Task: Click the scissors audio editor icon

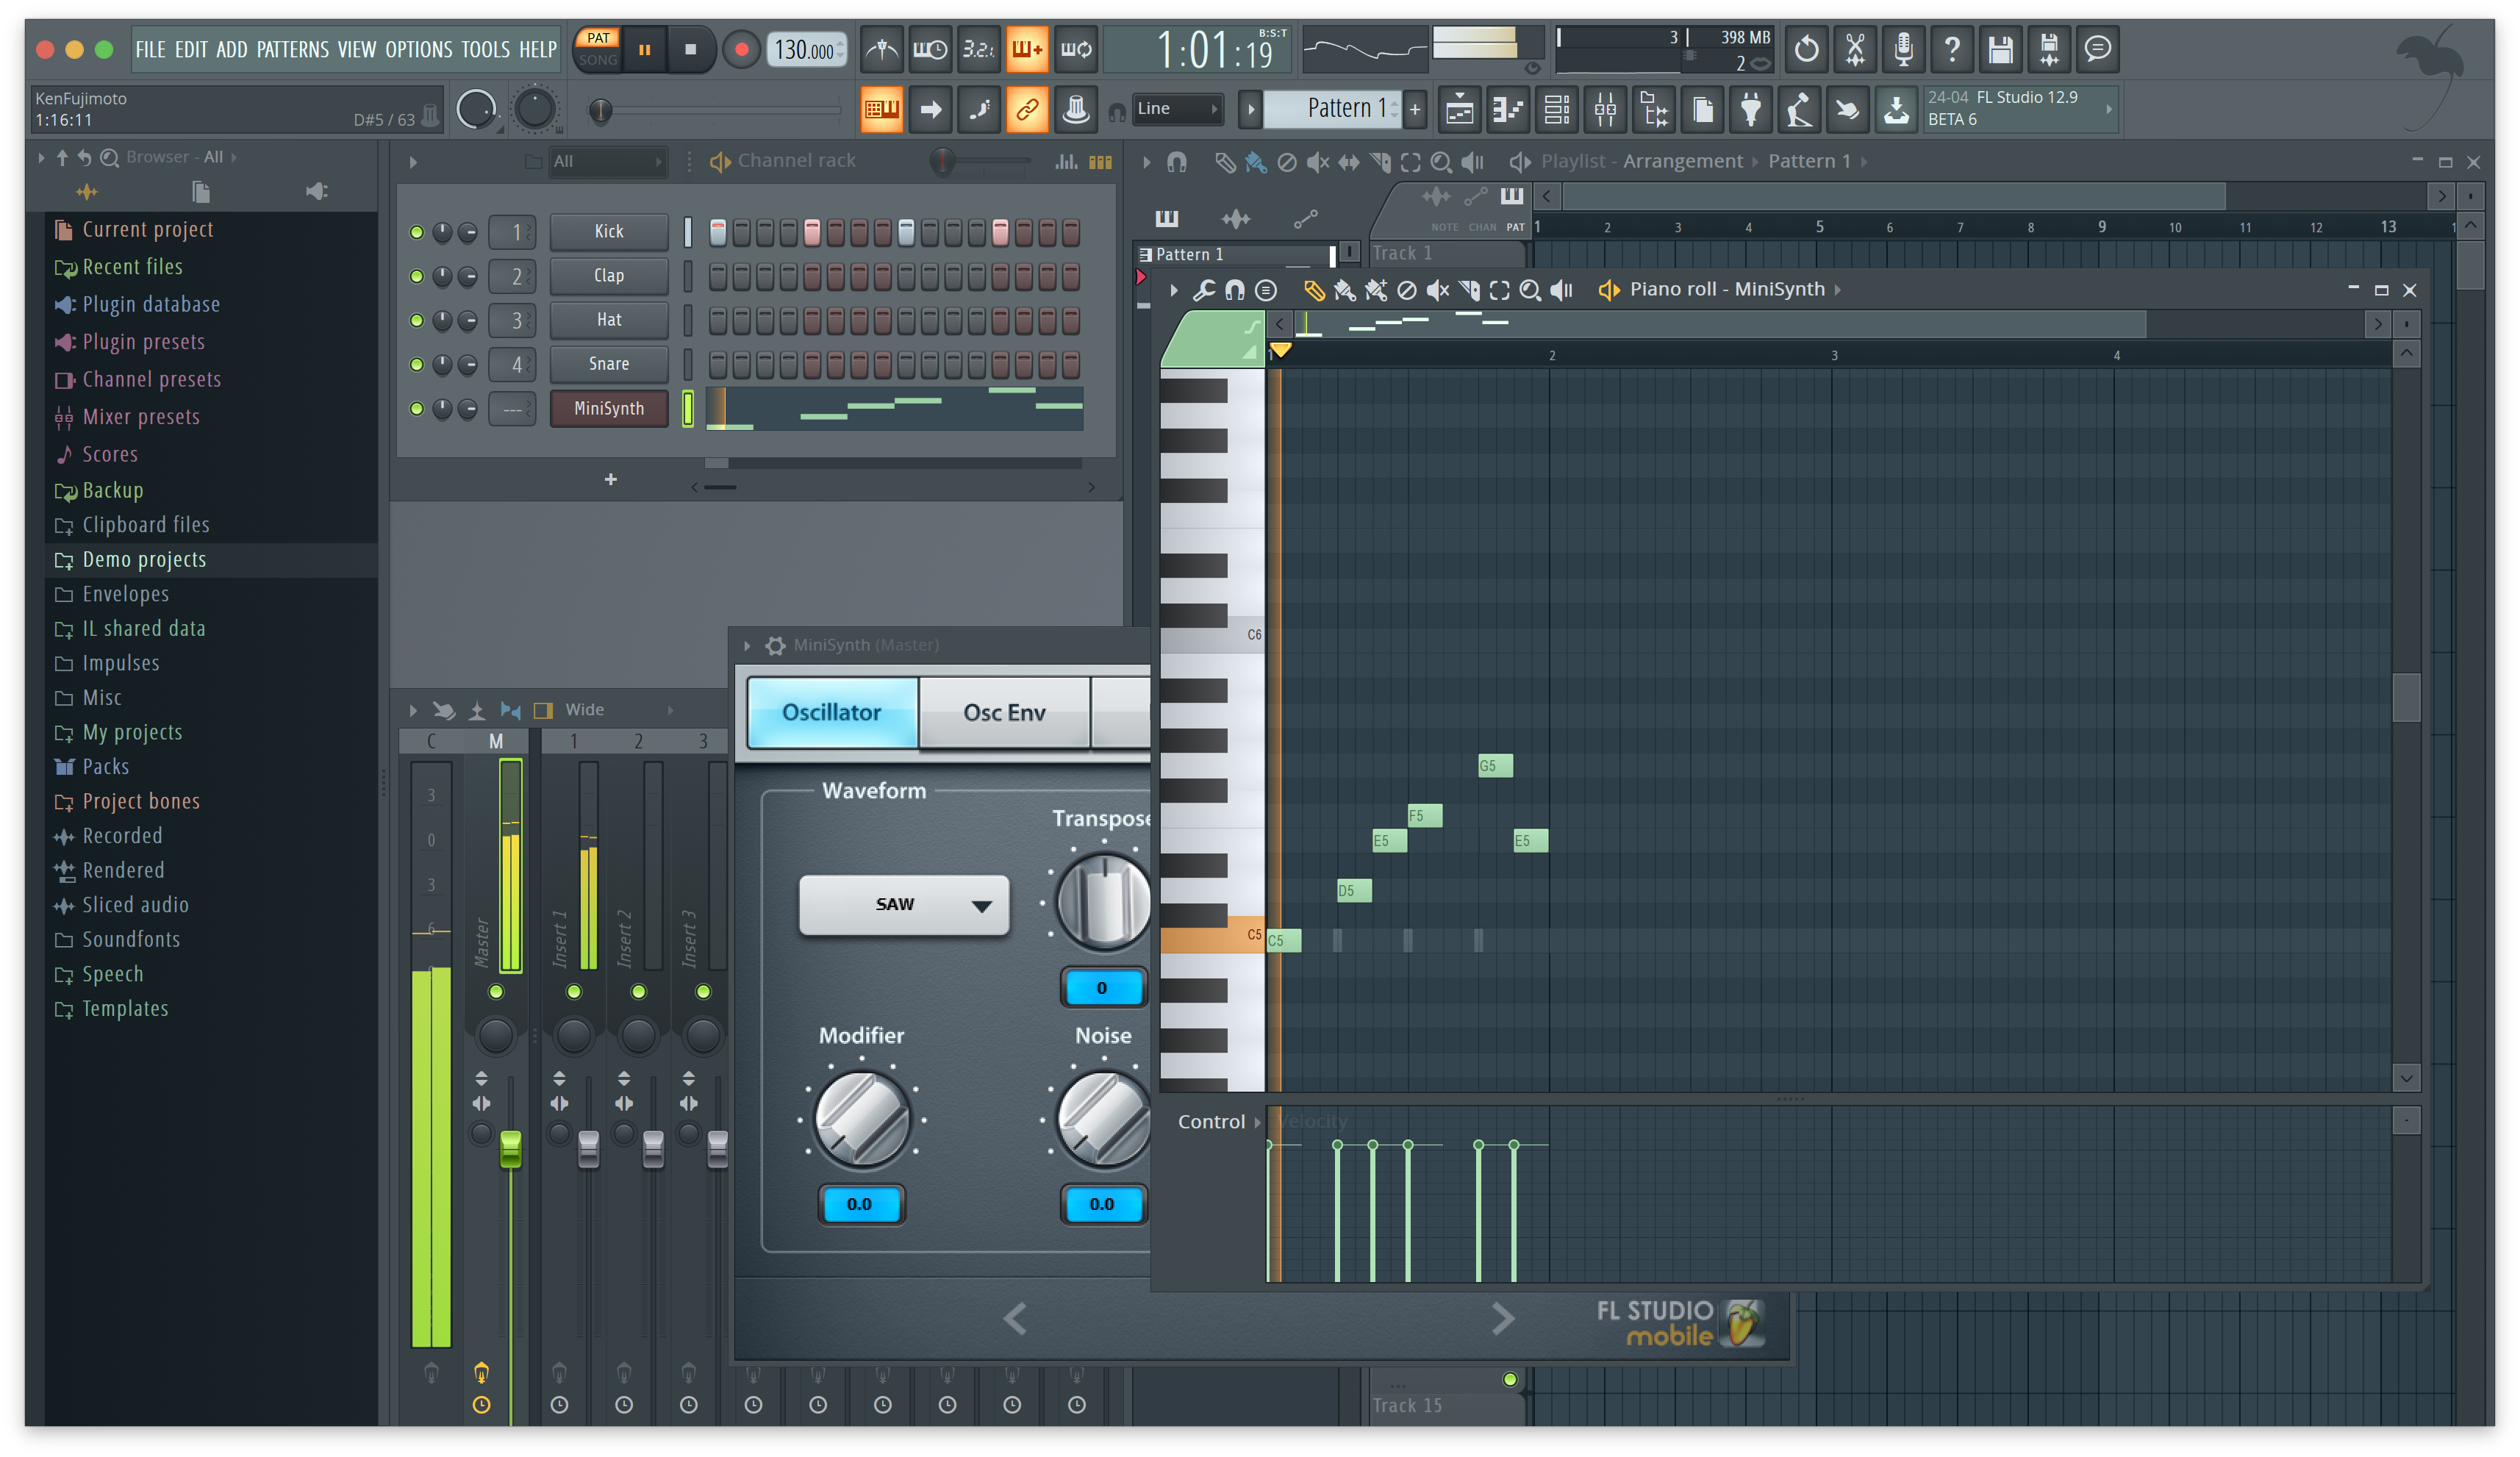Action: 1855,49
